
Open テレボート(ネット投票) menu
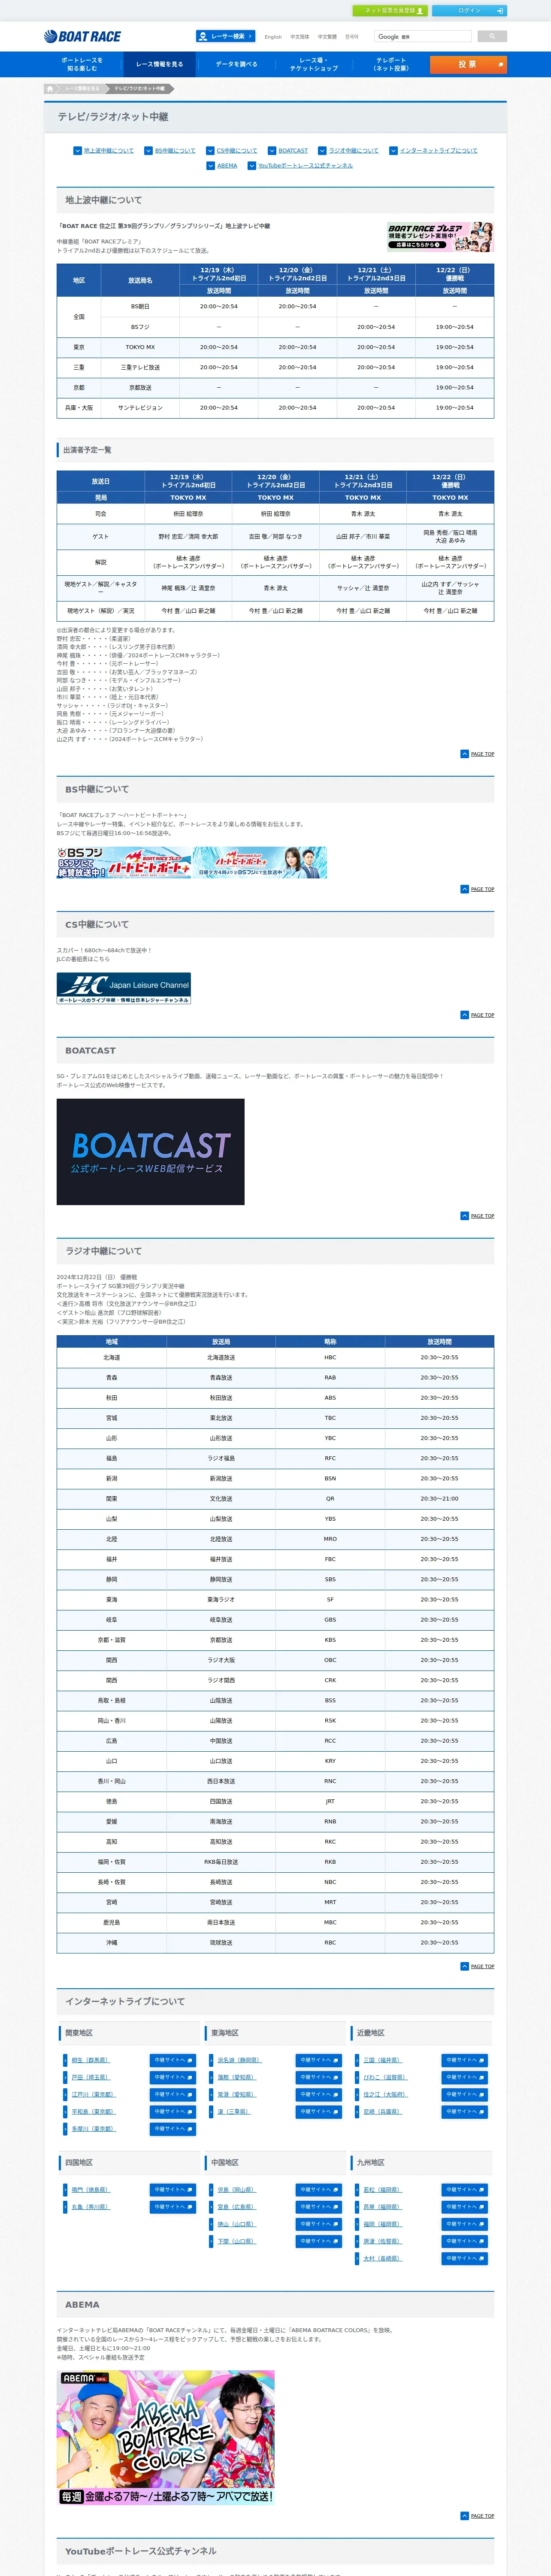391,64
